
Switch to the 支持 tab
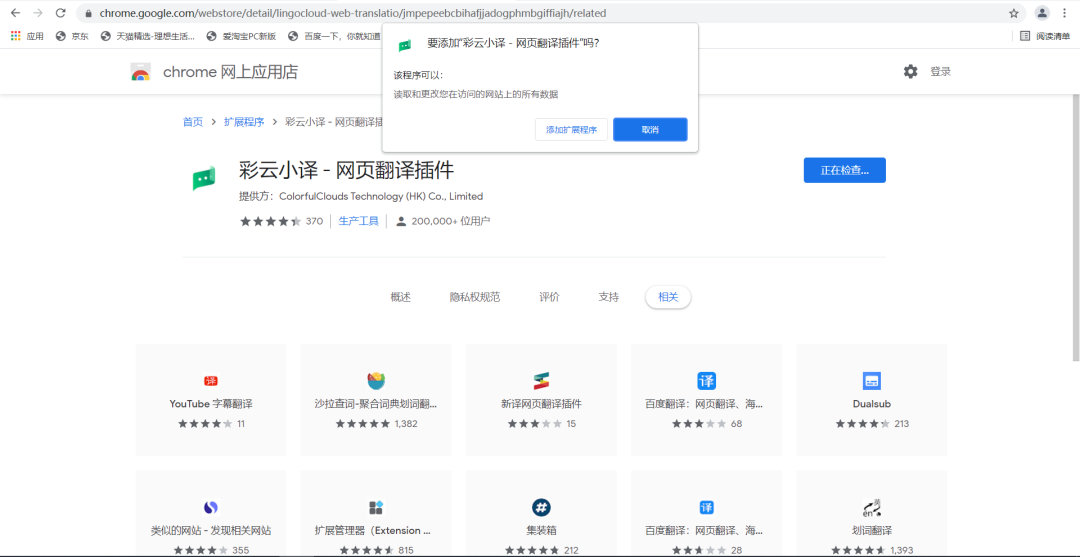[x=608, y=297]
